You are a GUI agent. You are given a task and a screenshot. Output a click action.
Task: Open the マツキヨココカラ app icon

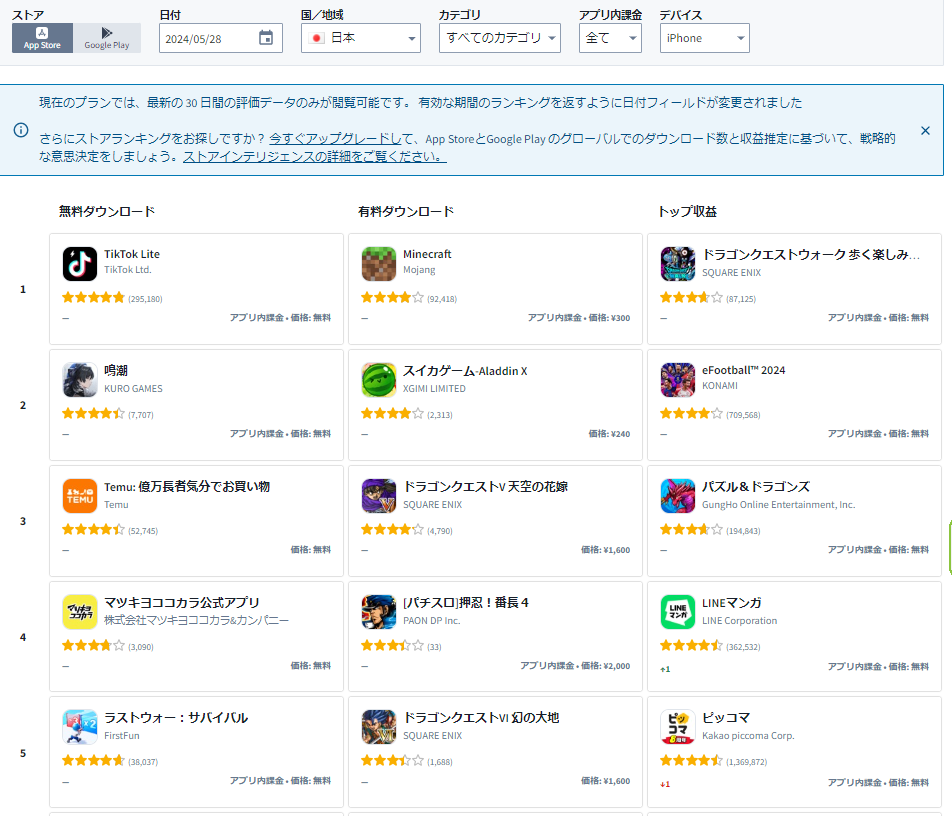[x=80, y=612]
